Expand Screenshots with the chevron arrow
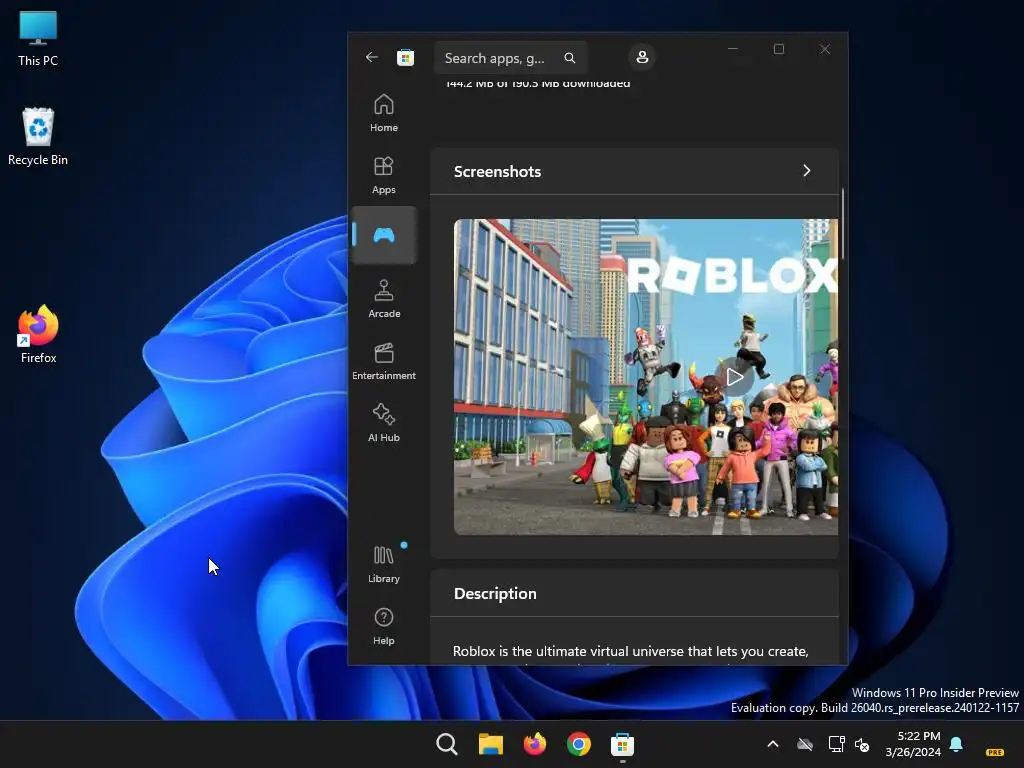 807,170
